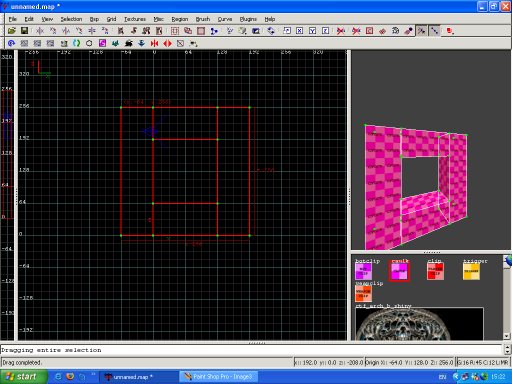
Task: Toggle the second pressed-in diagonal-line button
Action: (435, 31)
